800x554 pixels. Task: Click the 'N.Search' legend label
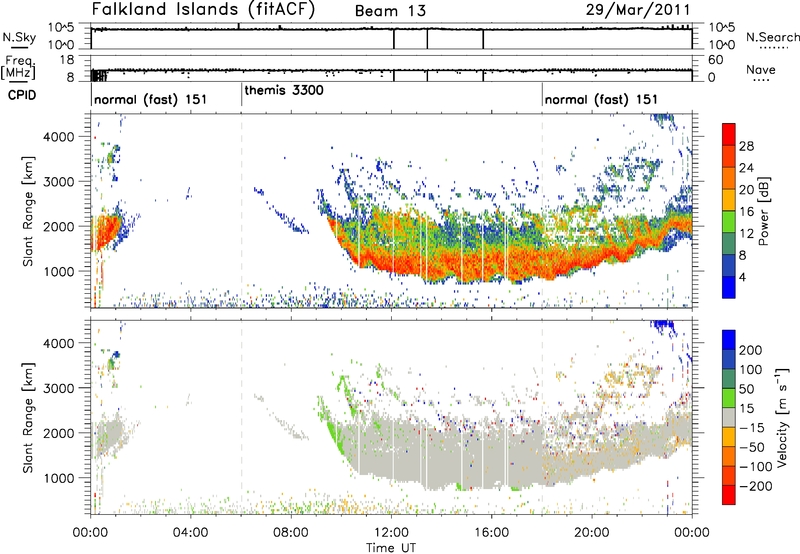pos(772,37)
